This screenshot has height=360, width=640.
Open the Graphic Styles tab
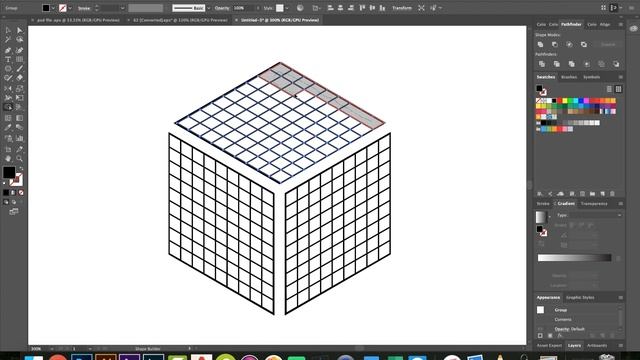click(x=580, y=298)
